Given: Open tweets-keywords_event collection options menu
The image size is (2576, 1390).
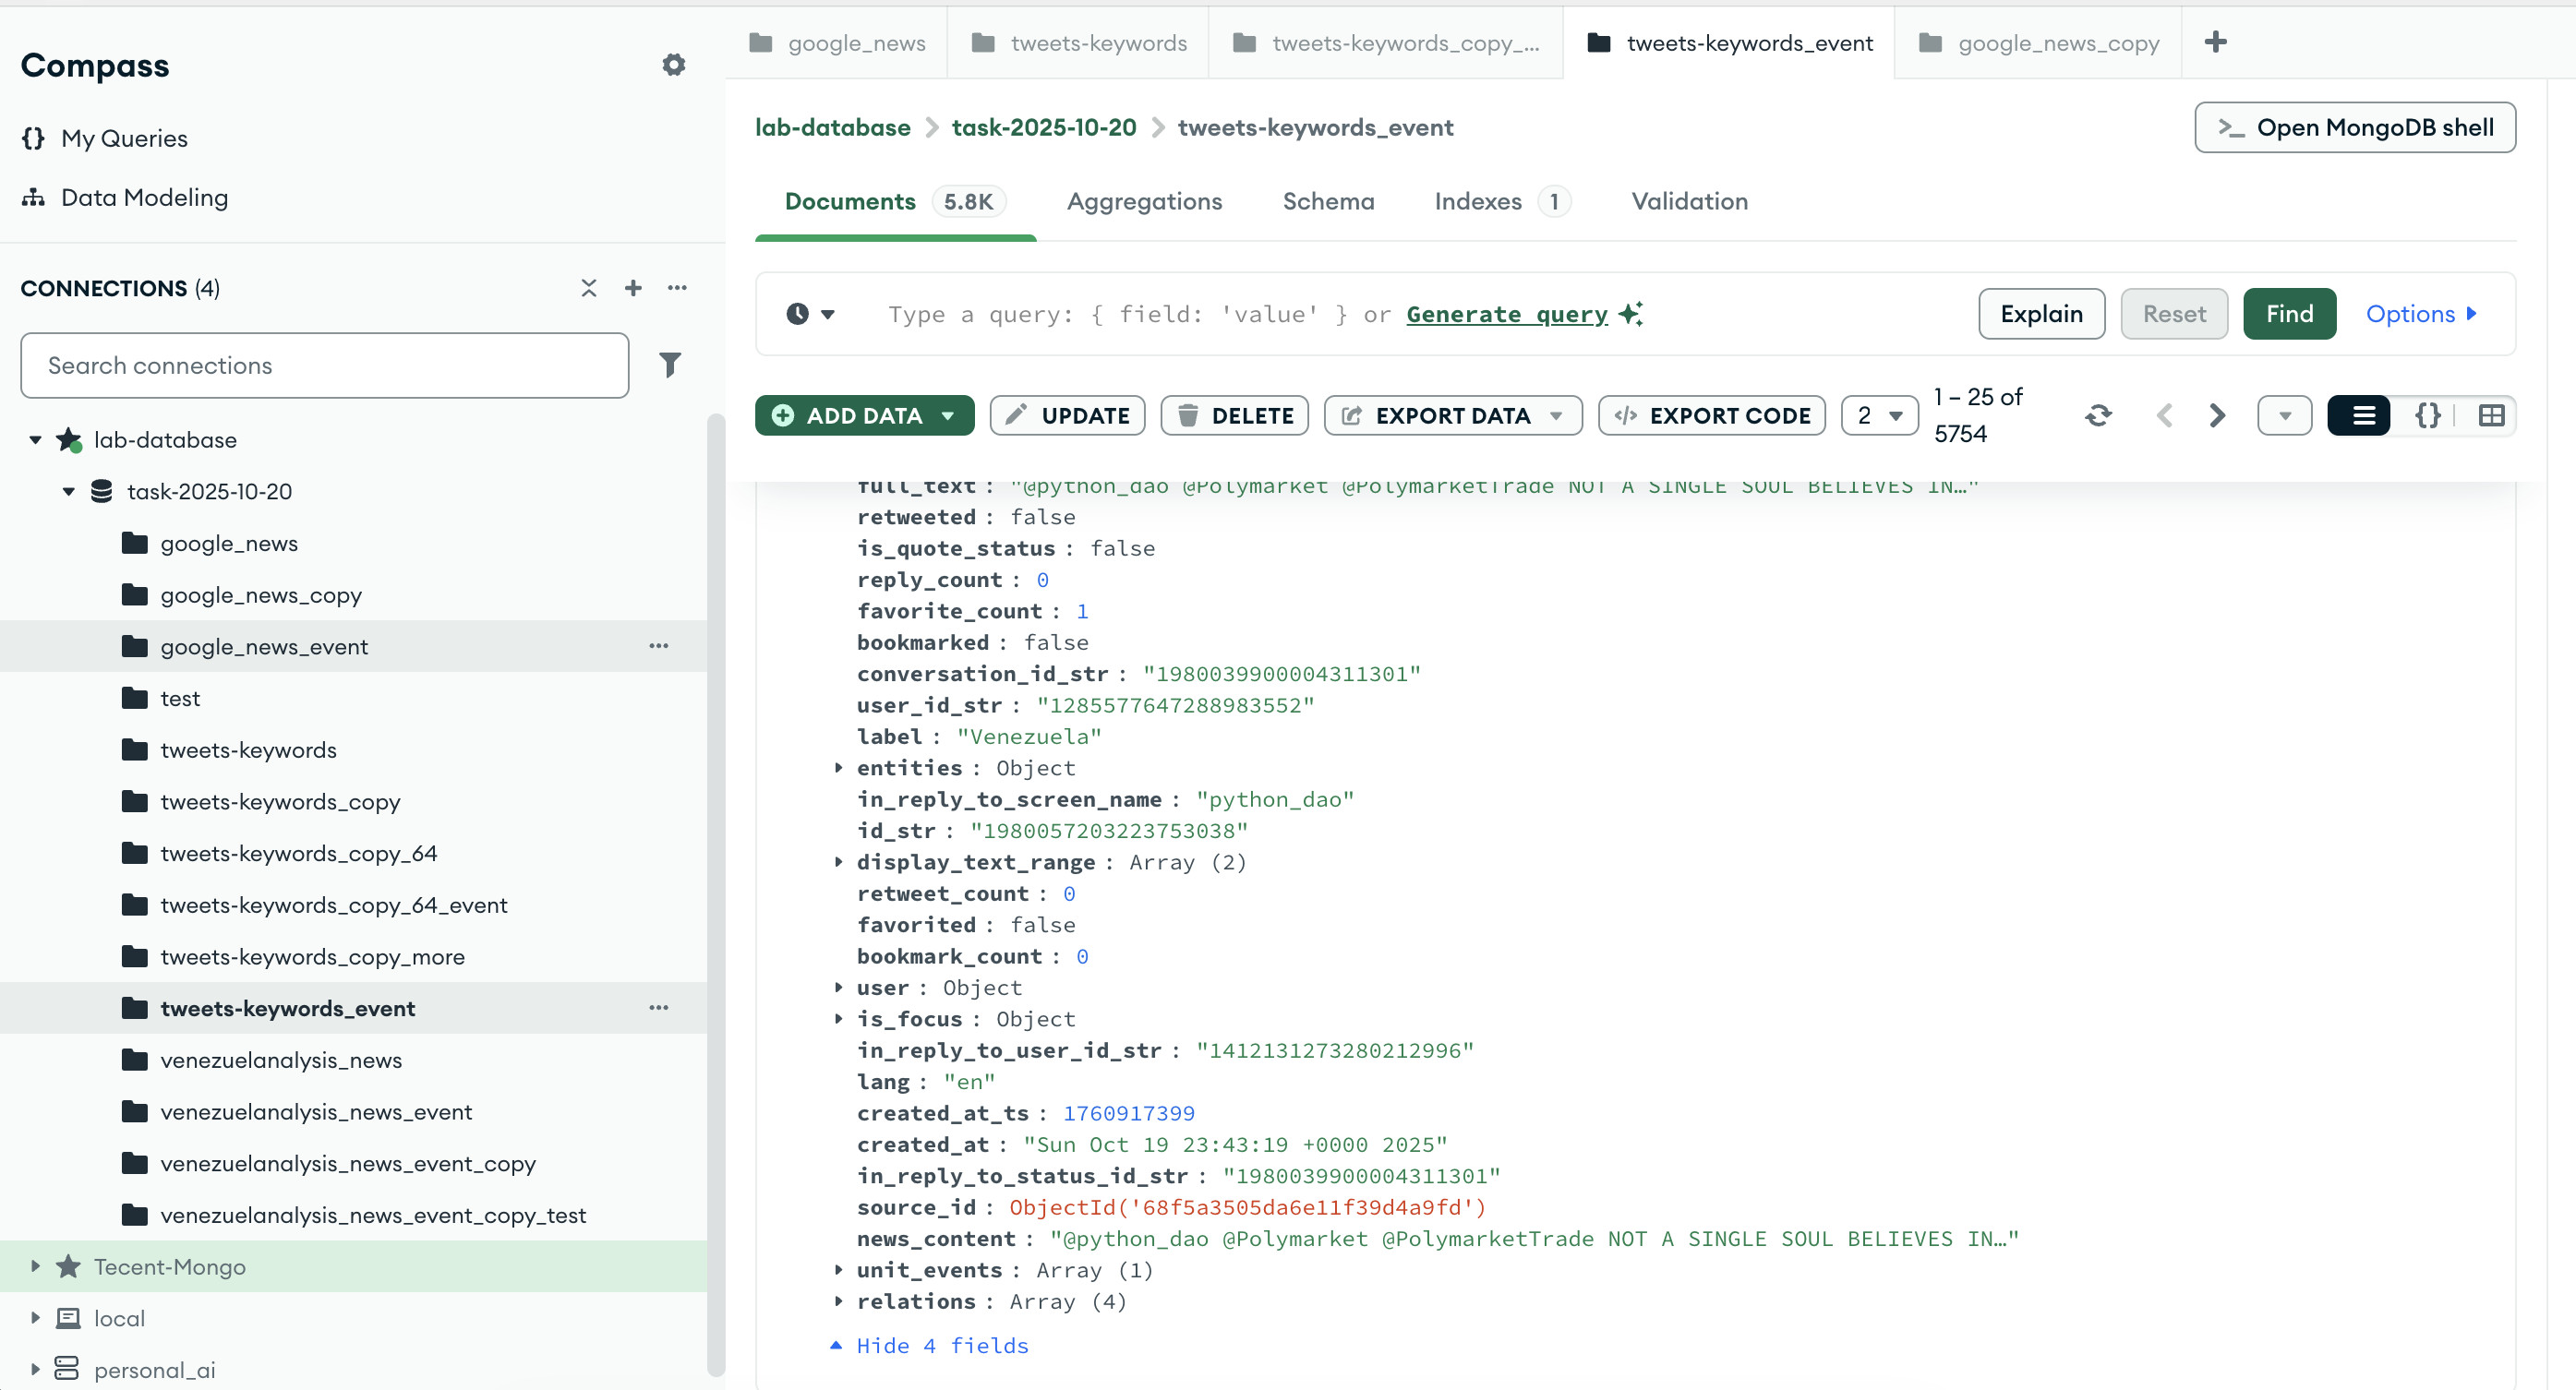Looking at the screenshot, I should click(658, 1008).
